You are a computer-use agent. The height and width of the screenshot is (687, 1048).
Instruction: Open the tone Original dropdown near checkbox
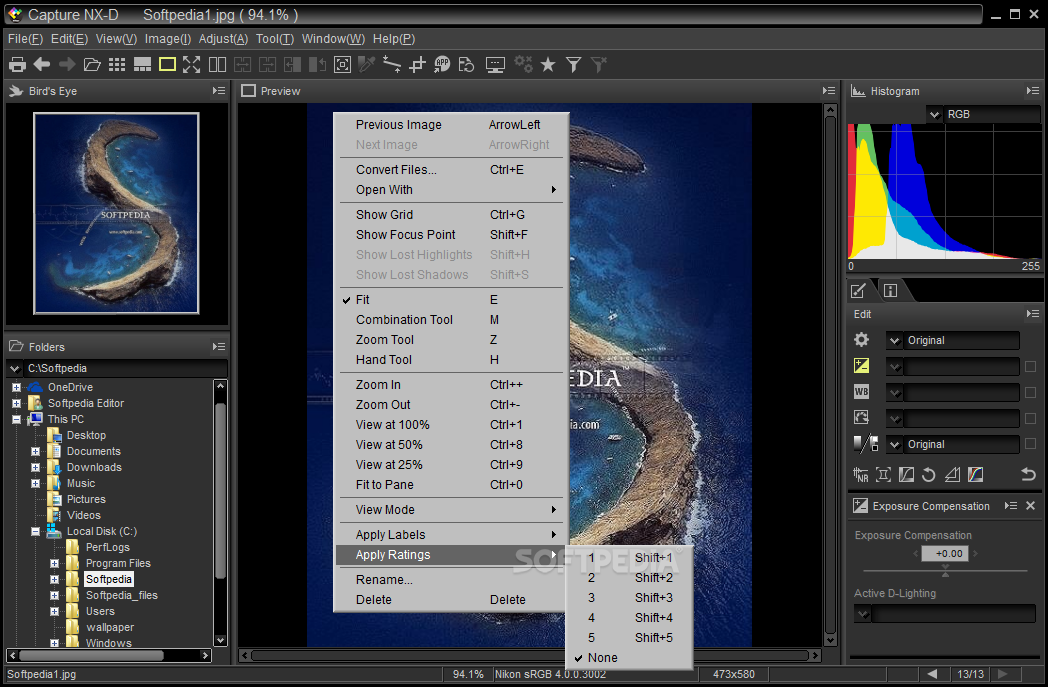[x=894, y=444]
